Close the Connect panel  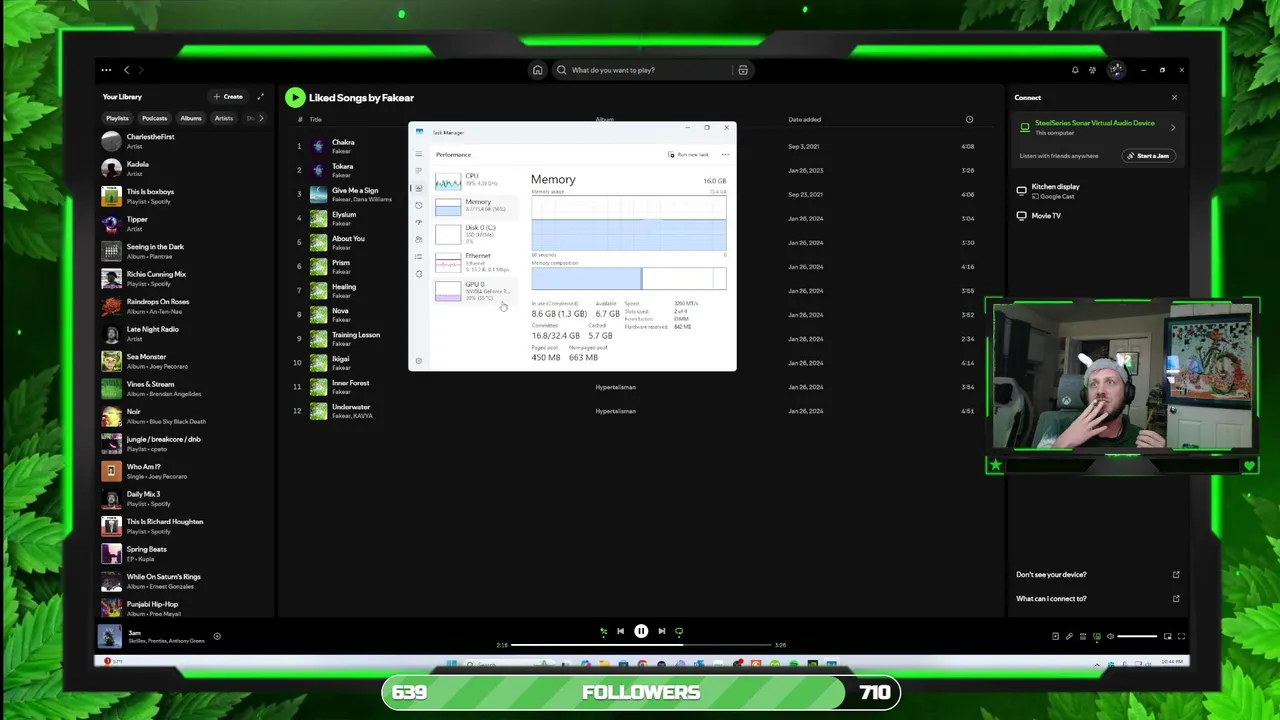[x=1174, y=97]
